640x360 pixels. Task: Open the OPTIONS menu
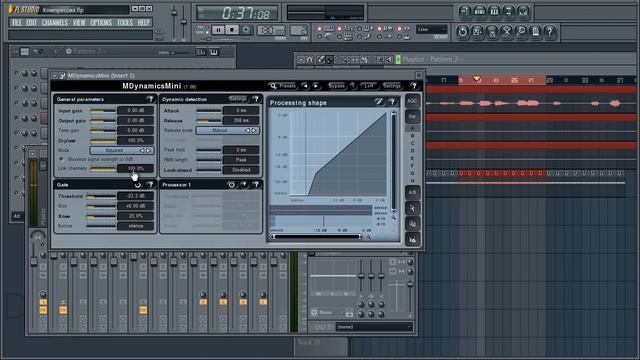[101, 23]
